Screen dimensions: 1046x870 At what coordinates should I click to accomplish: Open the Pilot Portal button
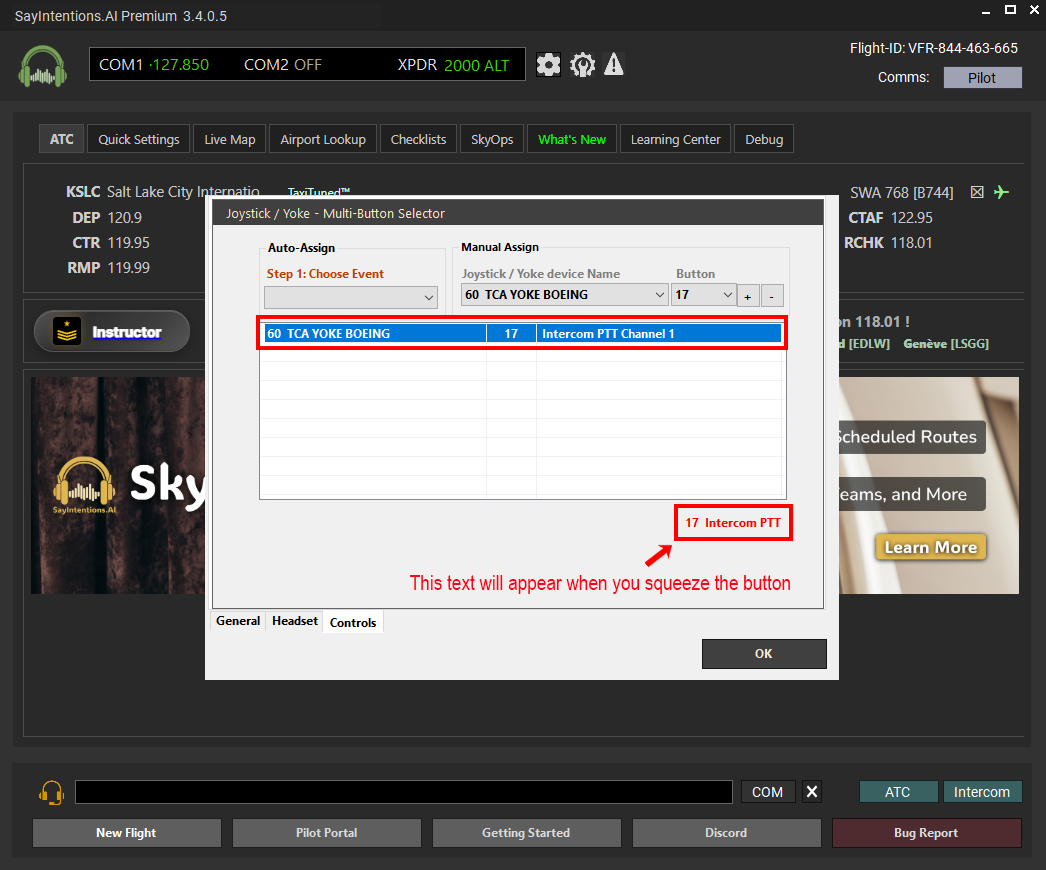(x=327, y=833)
